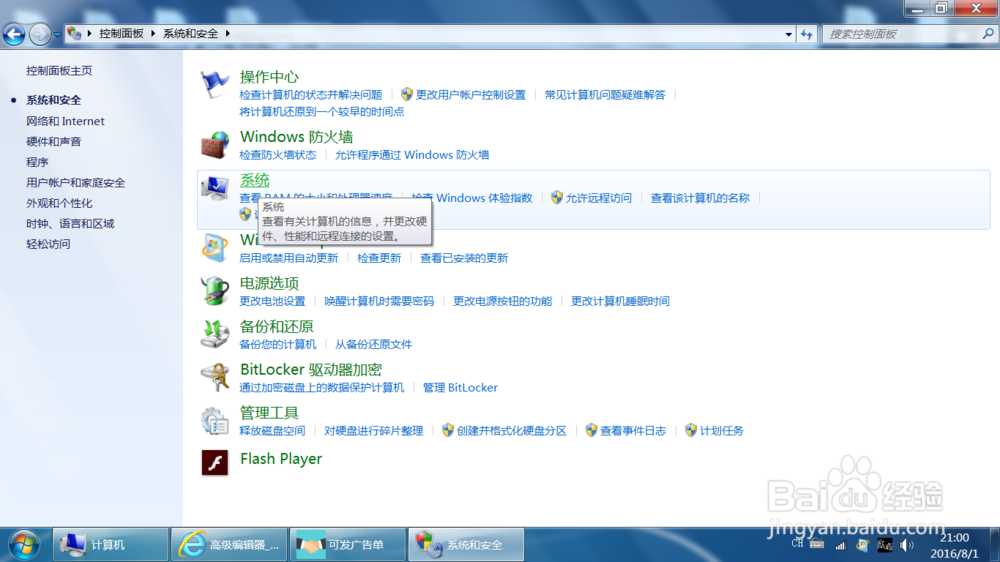Click the network signal tray icon

[841, 545]
